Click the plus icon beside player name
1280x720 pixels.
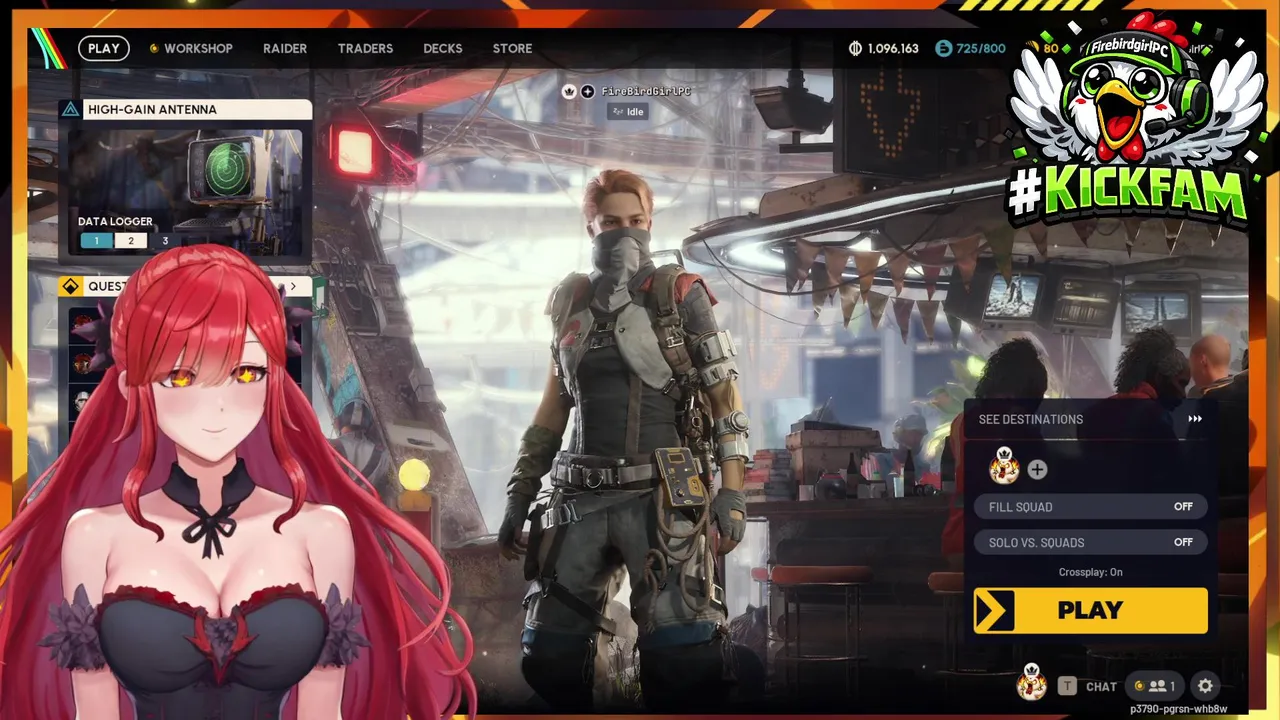point(587,91)
